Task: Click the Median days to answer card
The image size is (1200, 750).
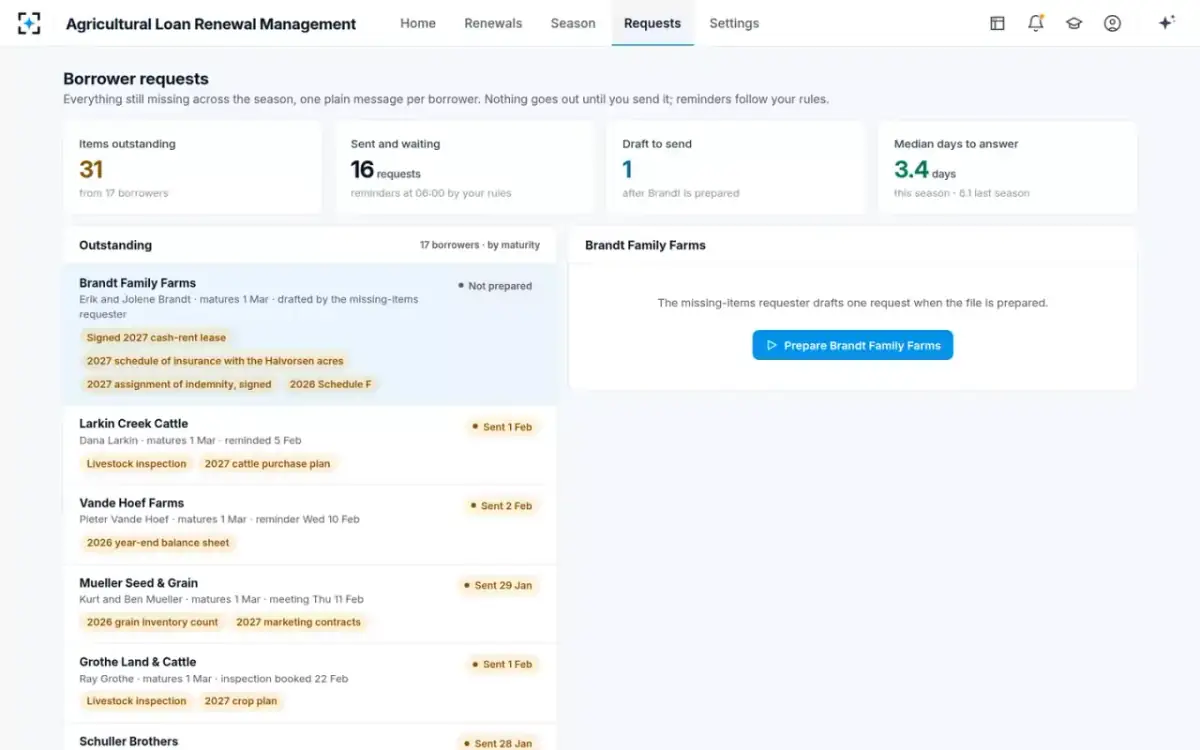Action: (1008, 168)
